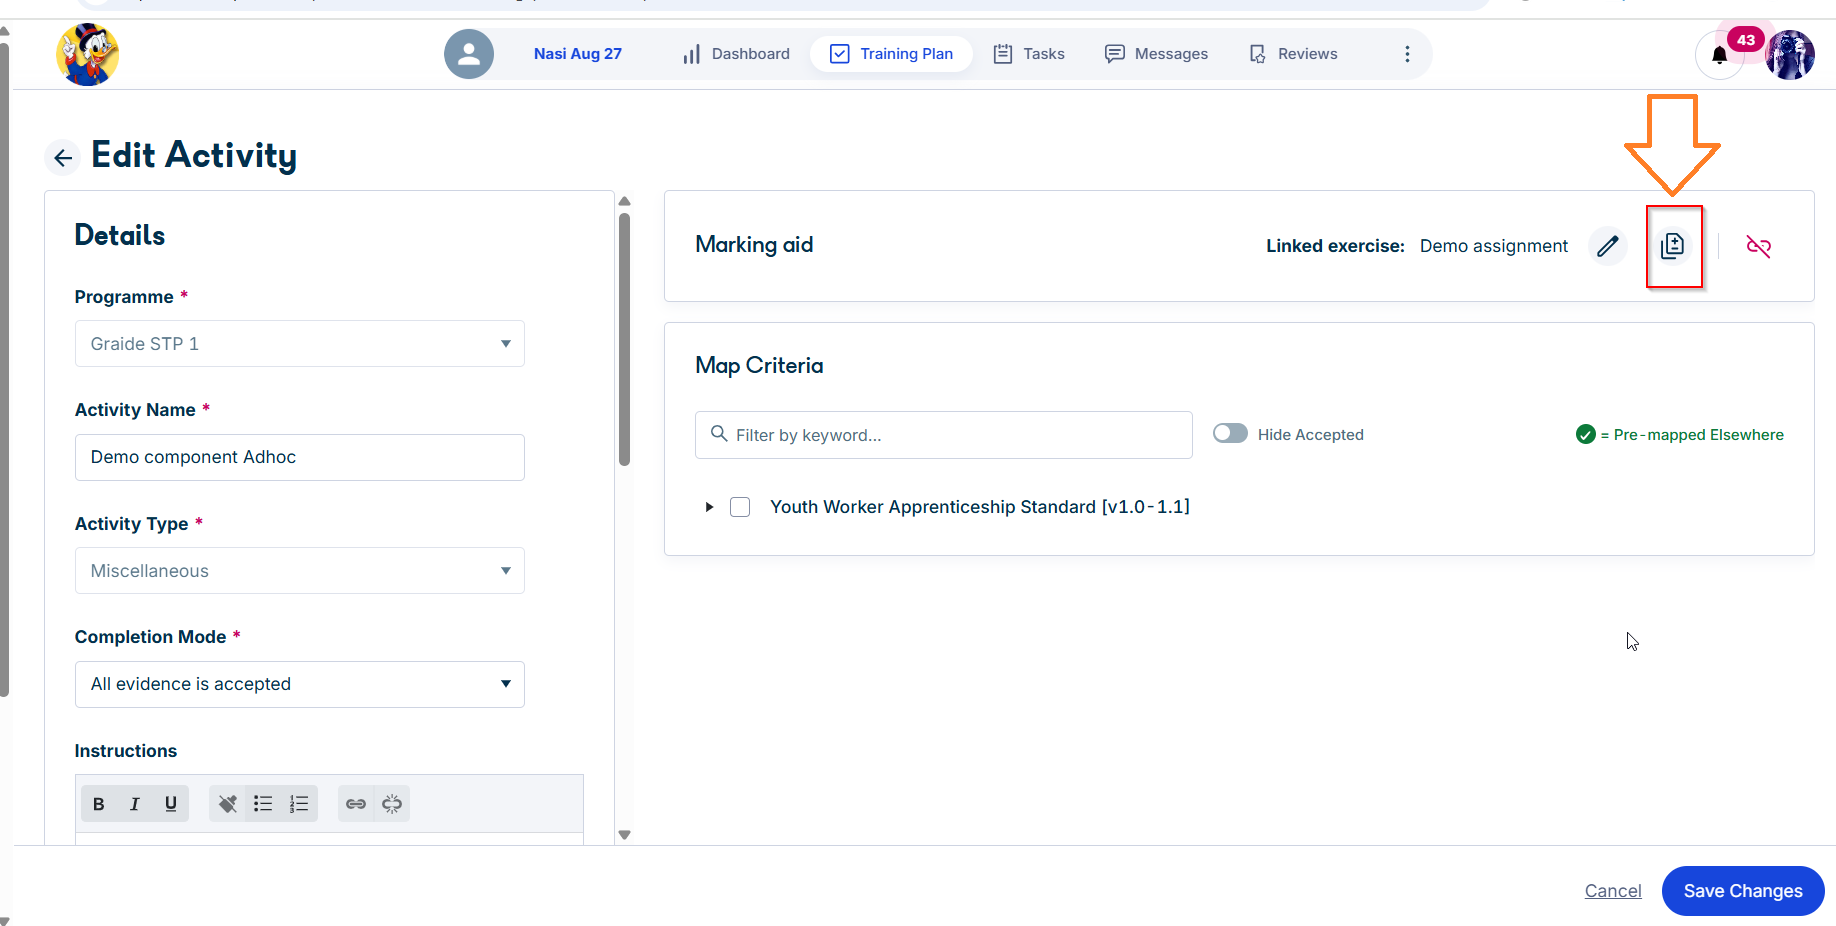Click the Save Changes button

pos(1743,891)
